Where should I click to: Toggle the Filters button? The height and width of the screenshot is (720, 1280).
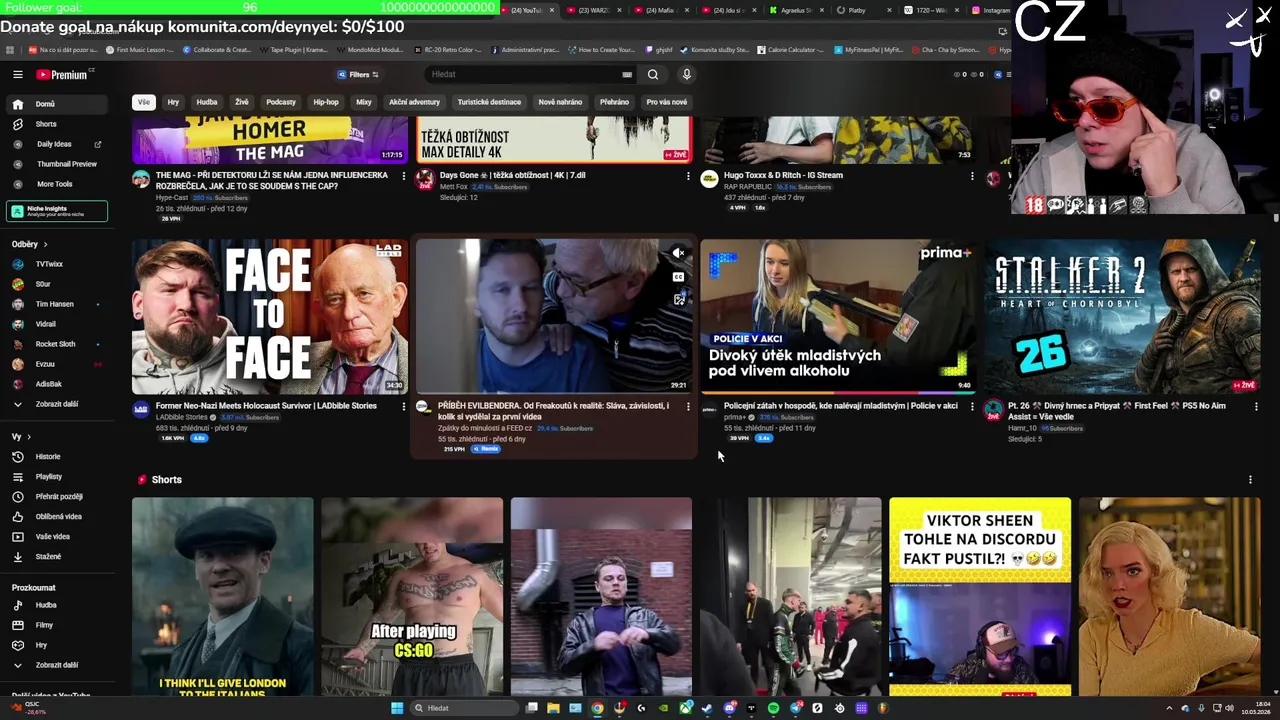358,74
